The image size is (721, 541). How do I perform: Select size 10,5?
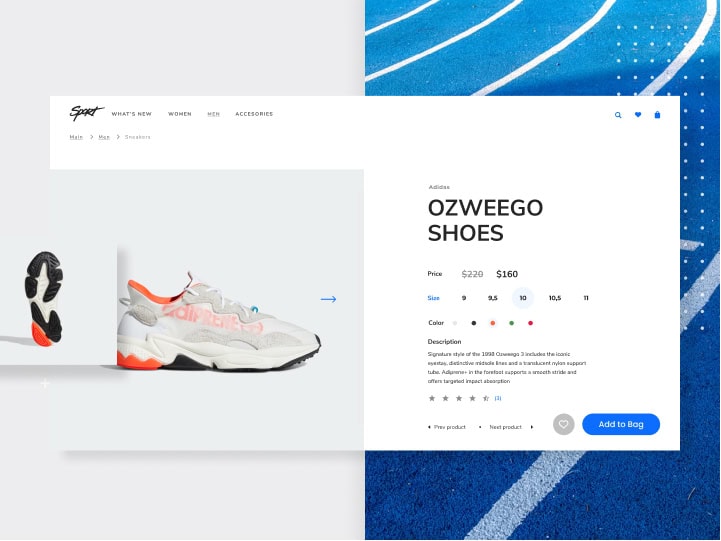click(x=555, y=298)
